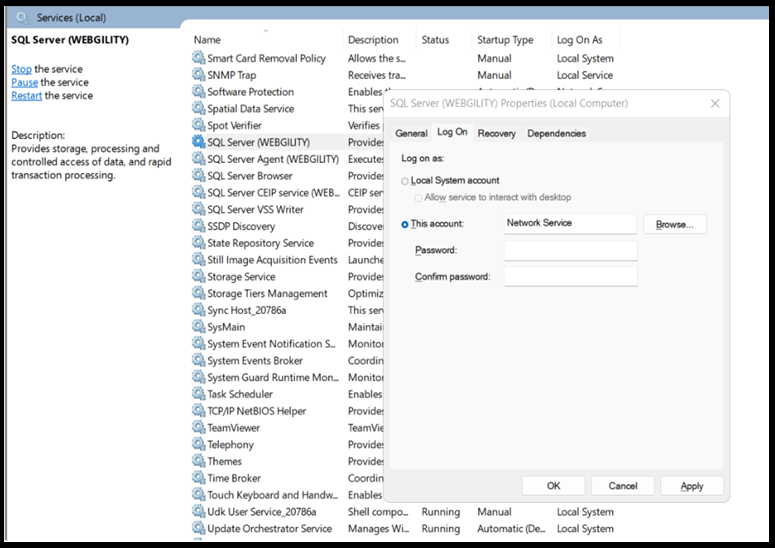Select the Update Orchestrator Service icon
Image resolution: width=775 pixels, height=548 pixels.
[x=198, y=529]
